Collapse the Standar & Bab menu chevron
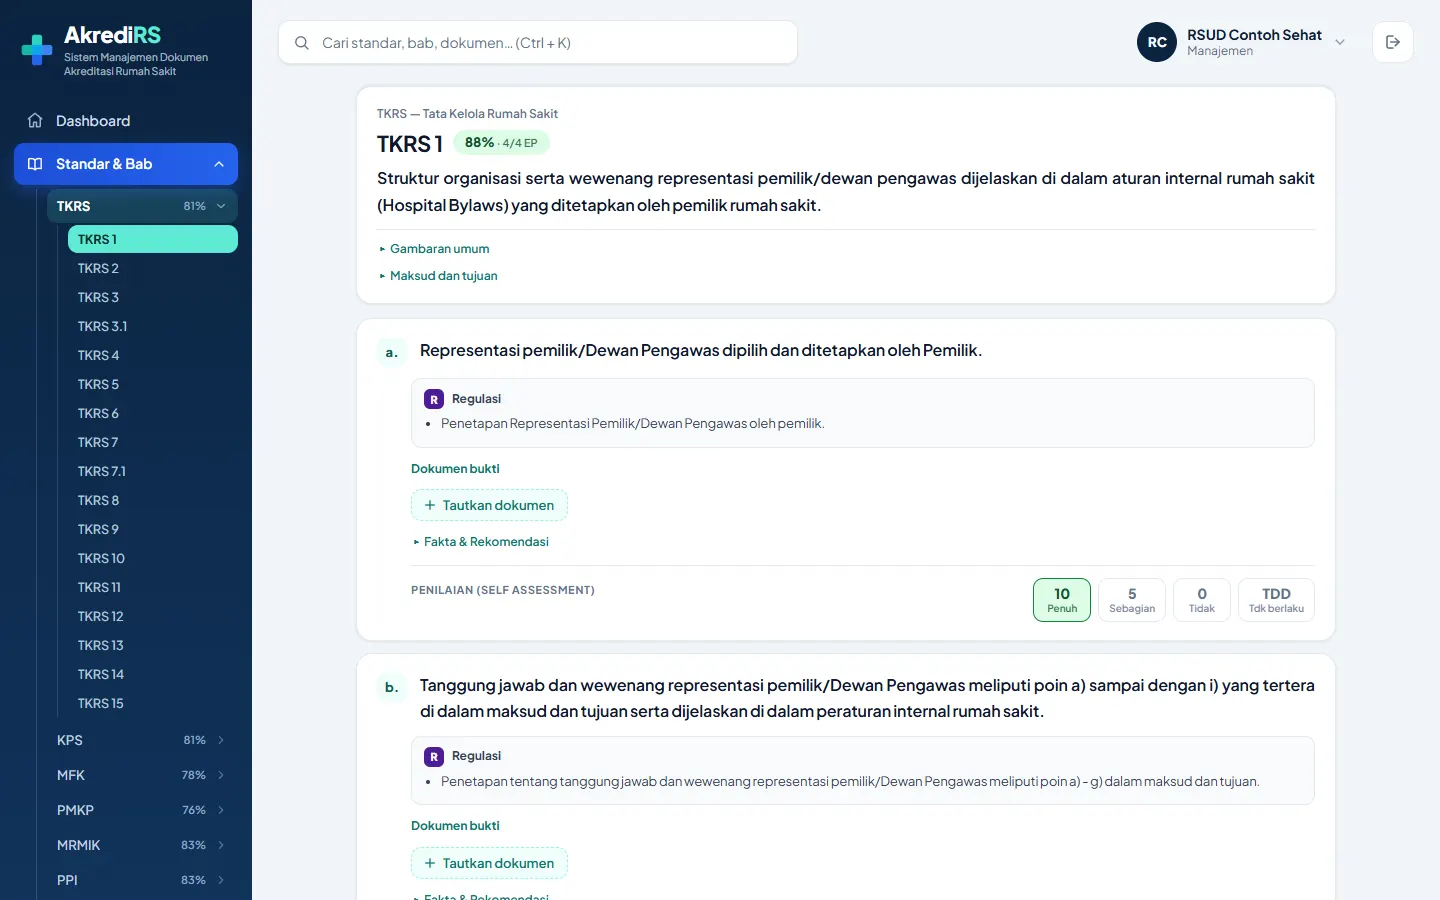The height and width of the screenshot is (900, 1440). 219,164
